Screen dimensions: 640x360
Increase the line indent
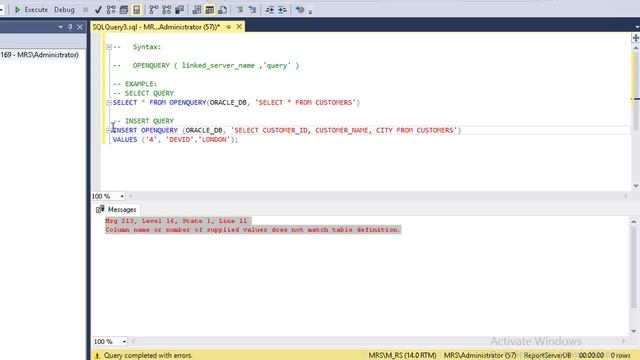click(x=282, y=9)
